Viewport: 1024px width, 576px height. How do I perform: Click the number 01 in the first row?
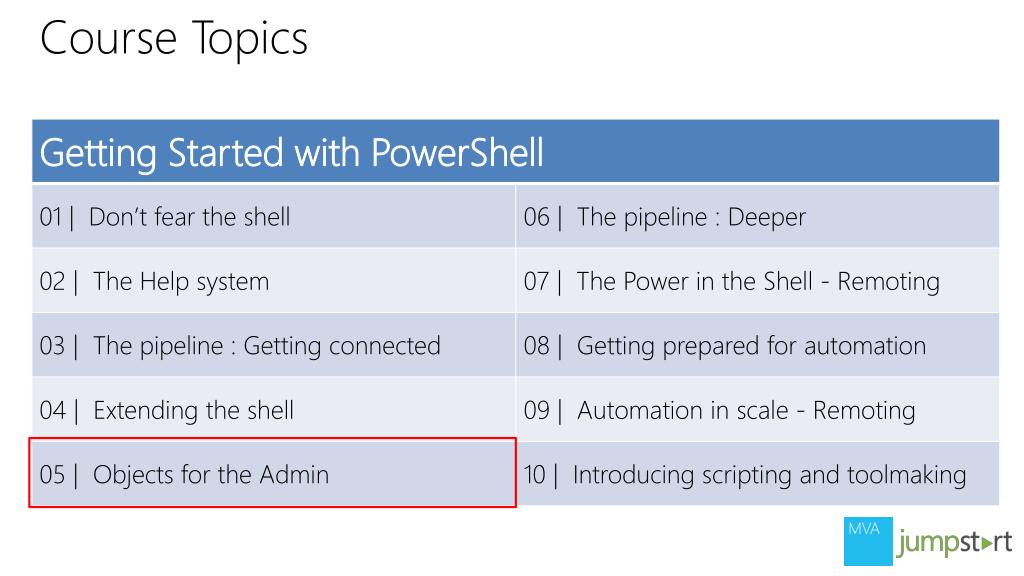[x=50, y=217]
